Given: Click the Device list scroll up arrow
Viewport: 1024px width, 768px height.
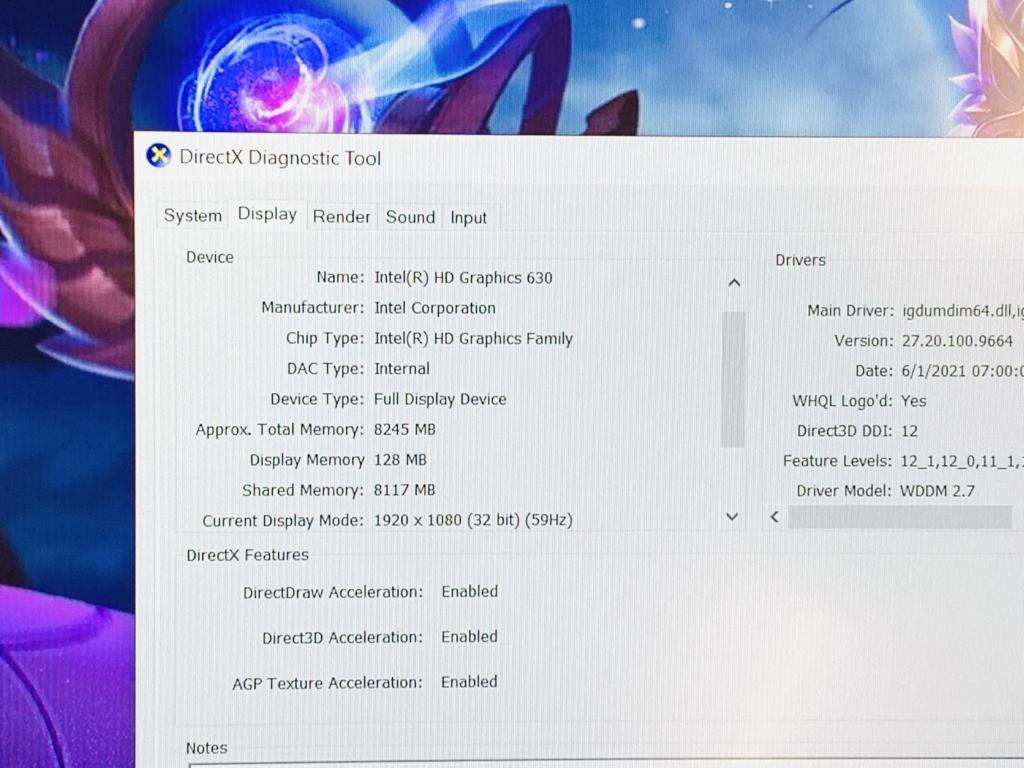Looking at the screenshot, I should click(x=734, y=283).
